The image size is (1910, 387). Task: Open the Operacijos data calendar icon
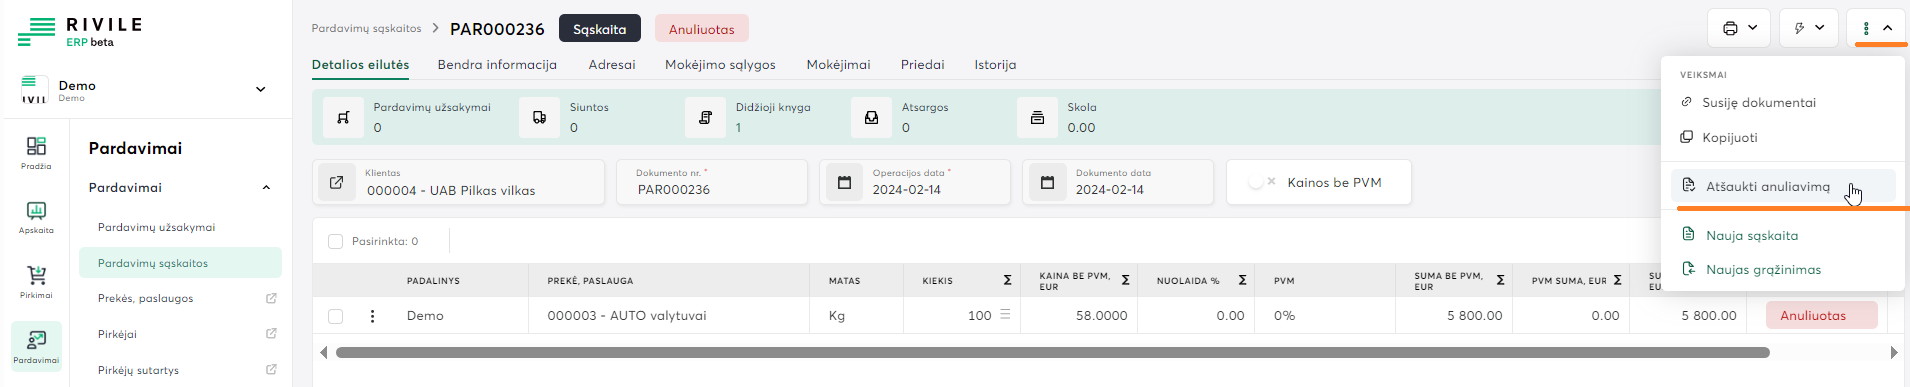(x=844, y=182)
